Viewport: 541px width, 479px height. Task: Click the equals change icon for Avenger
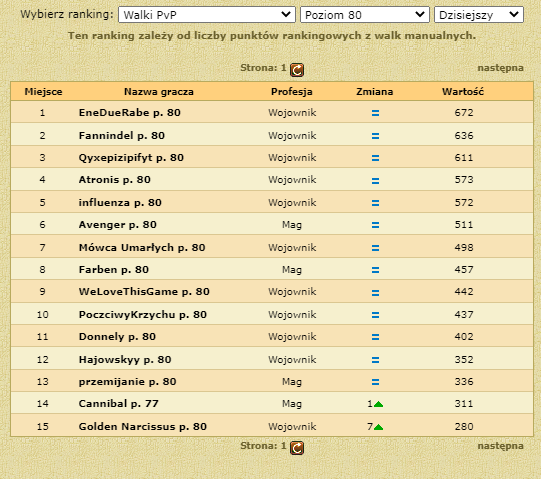[375, 225]
